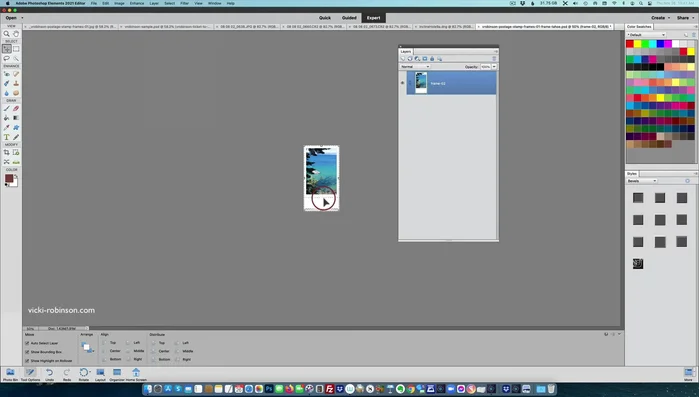Switch to Quick mode
Screen dimensions: 699x397
pyautogui.click(x=325, y=18)
